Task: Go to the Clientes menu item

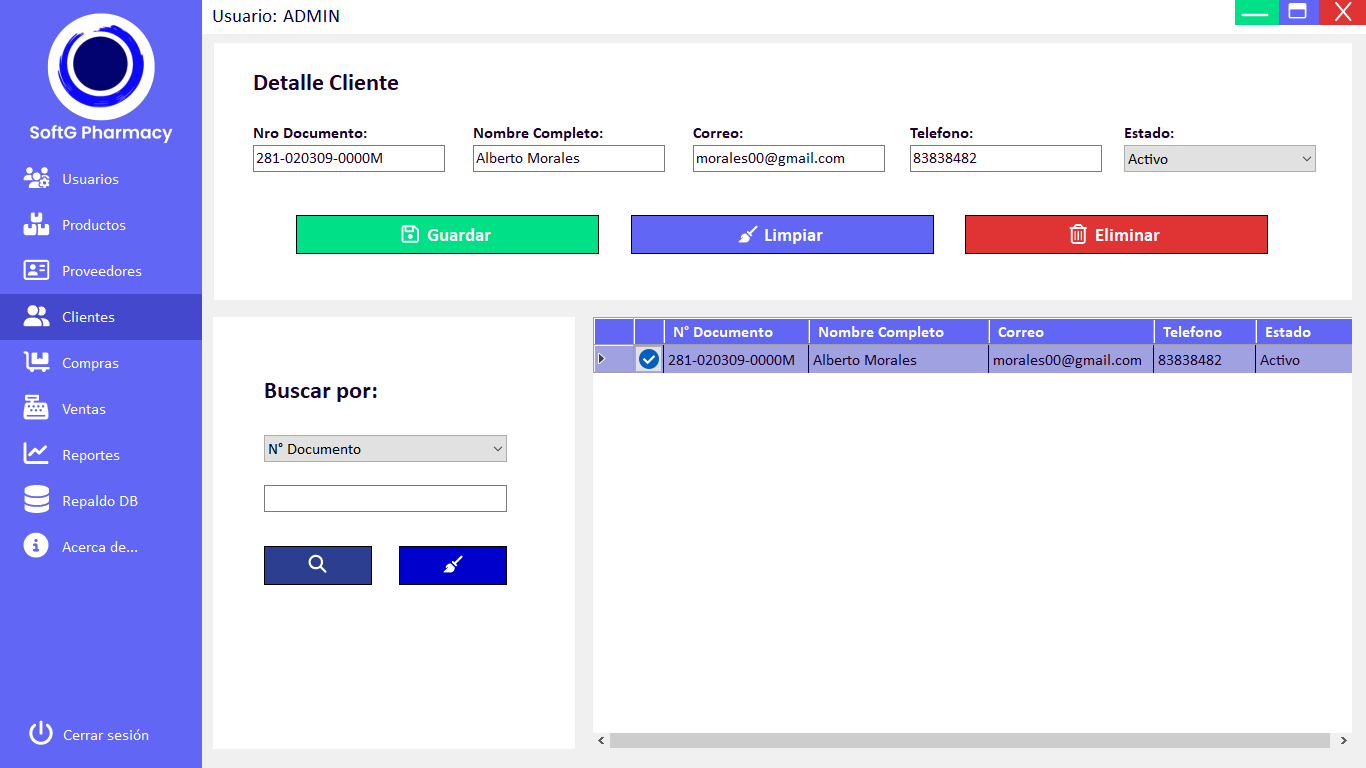Action: pos(88,317)
